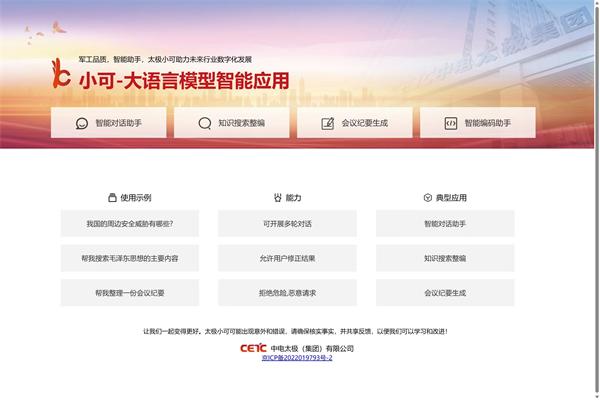Click the 能力 heading text
The width and height of the screenshot is (600, 400).
293,198
